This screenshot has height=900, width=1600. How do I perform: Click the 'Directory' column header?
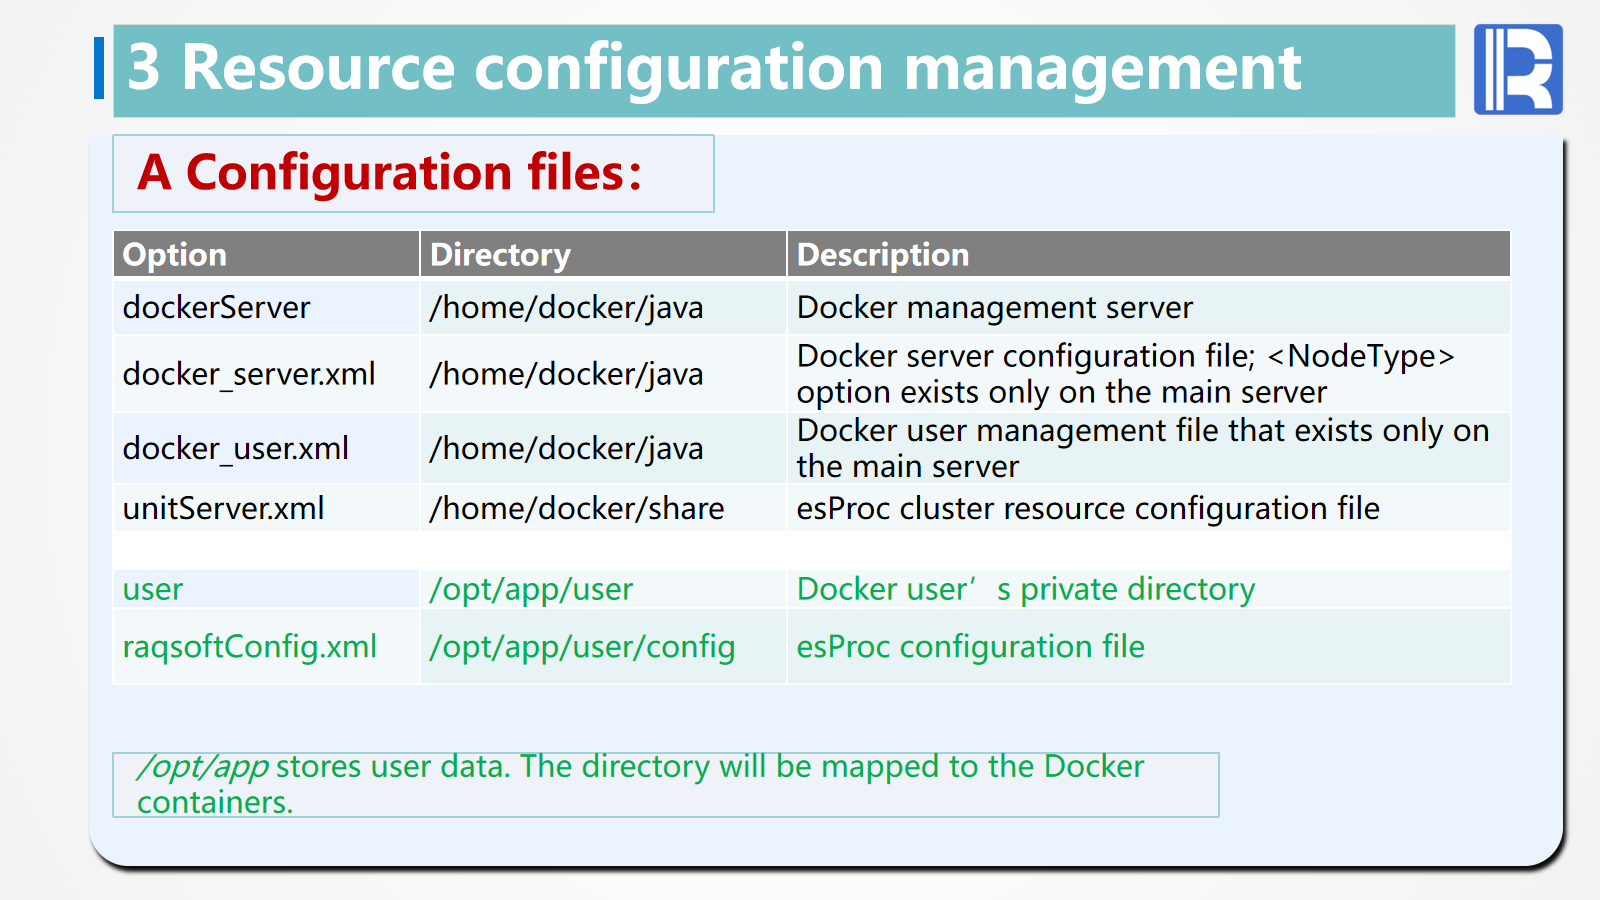pyautogui.click(x=500, y=255)
